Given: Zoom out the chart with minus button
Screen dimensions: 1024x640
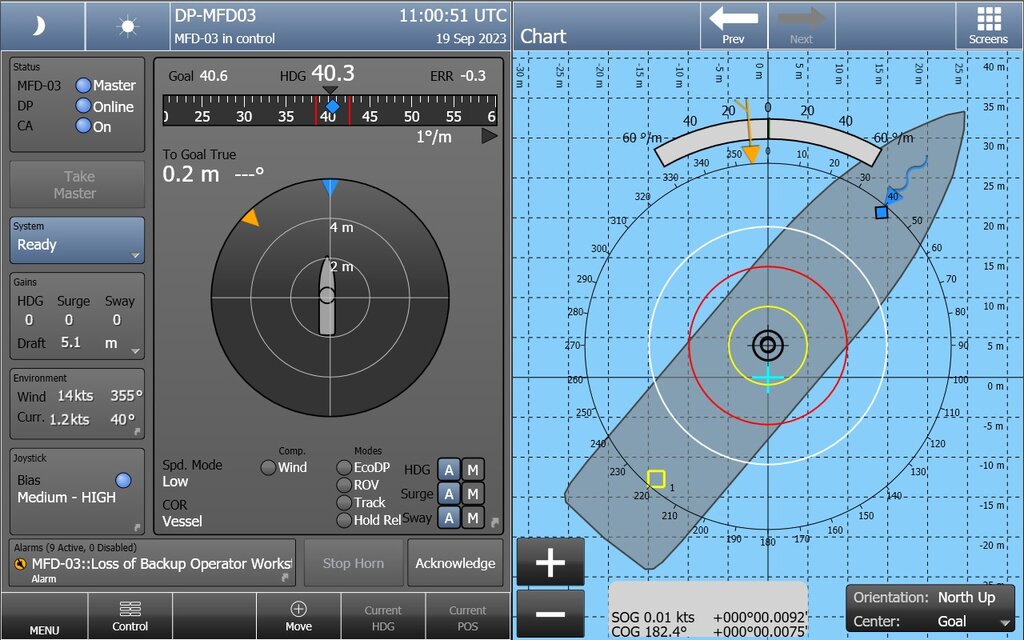Looking at the screenshot, I should (x=550, y=615).
